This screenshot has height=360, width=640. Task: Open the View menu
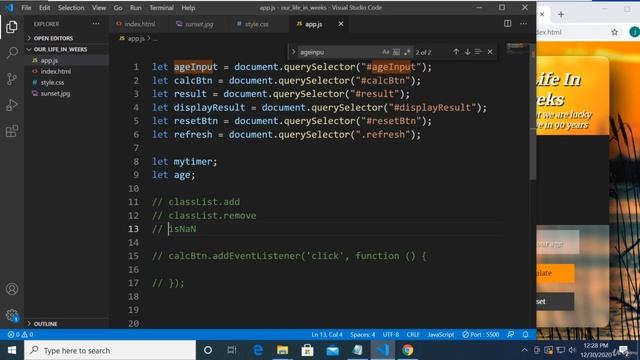tap(99, 8)
